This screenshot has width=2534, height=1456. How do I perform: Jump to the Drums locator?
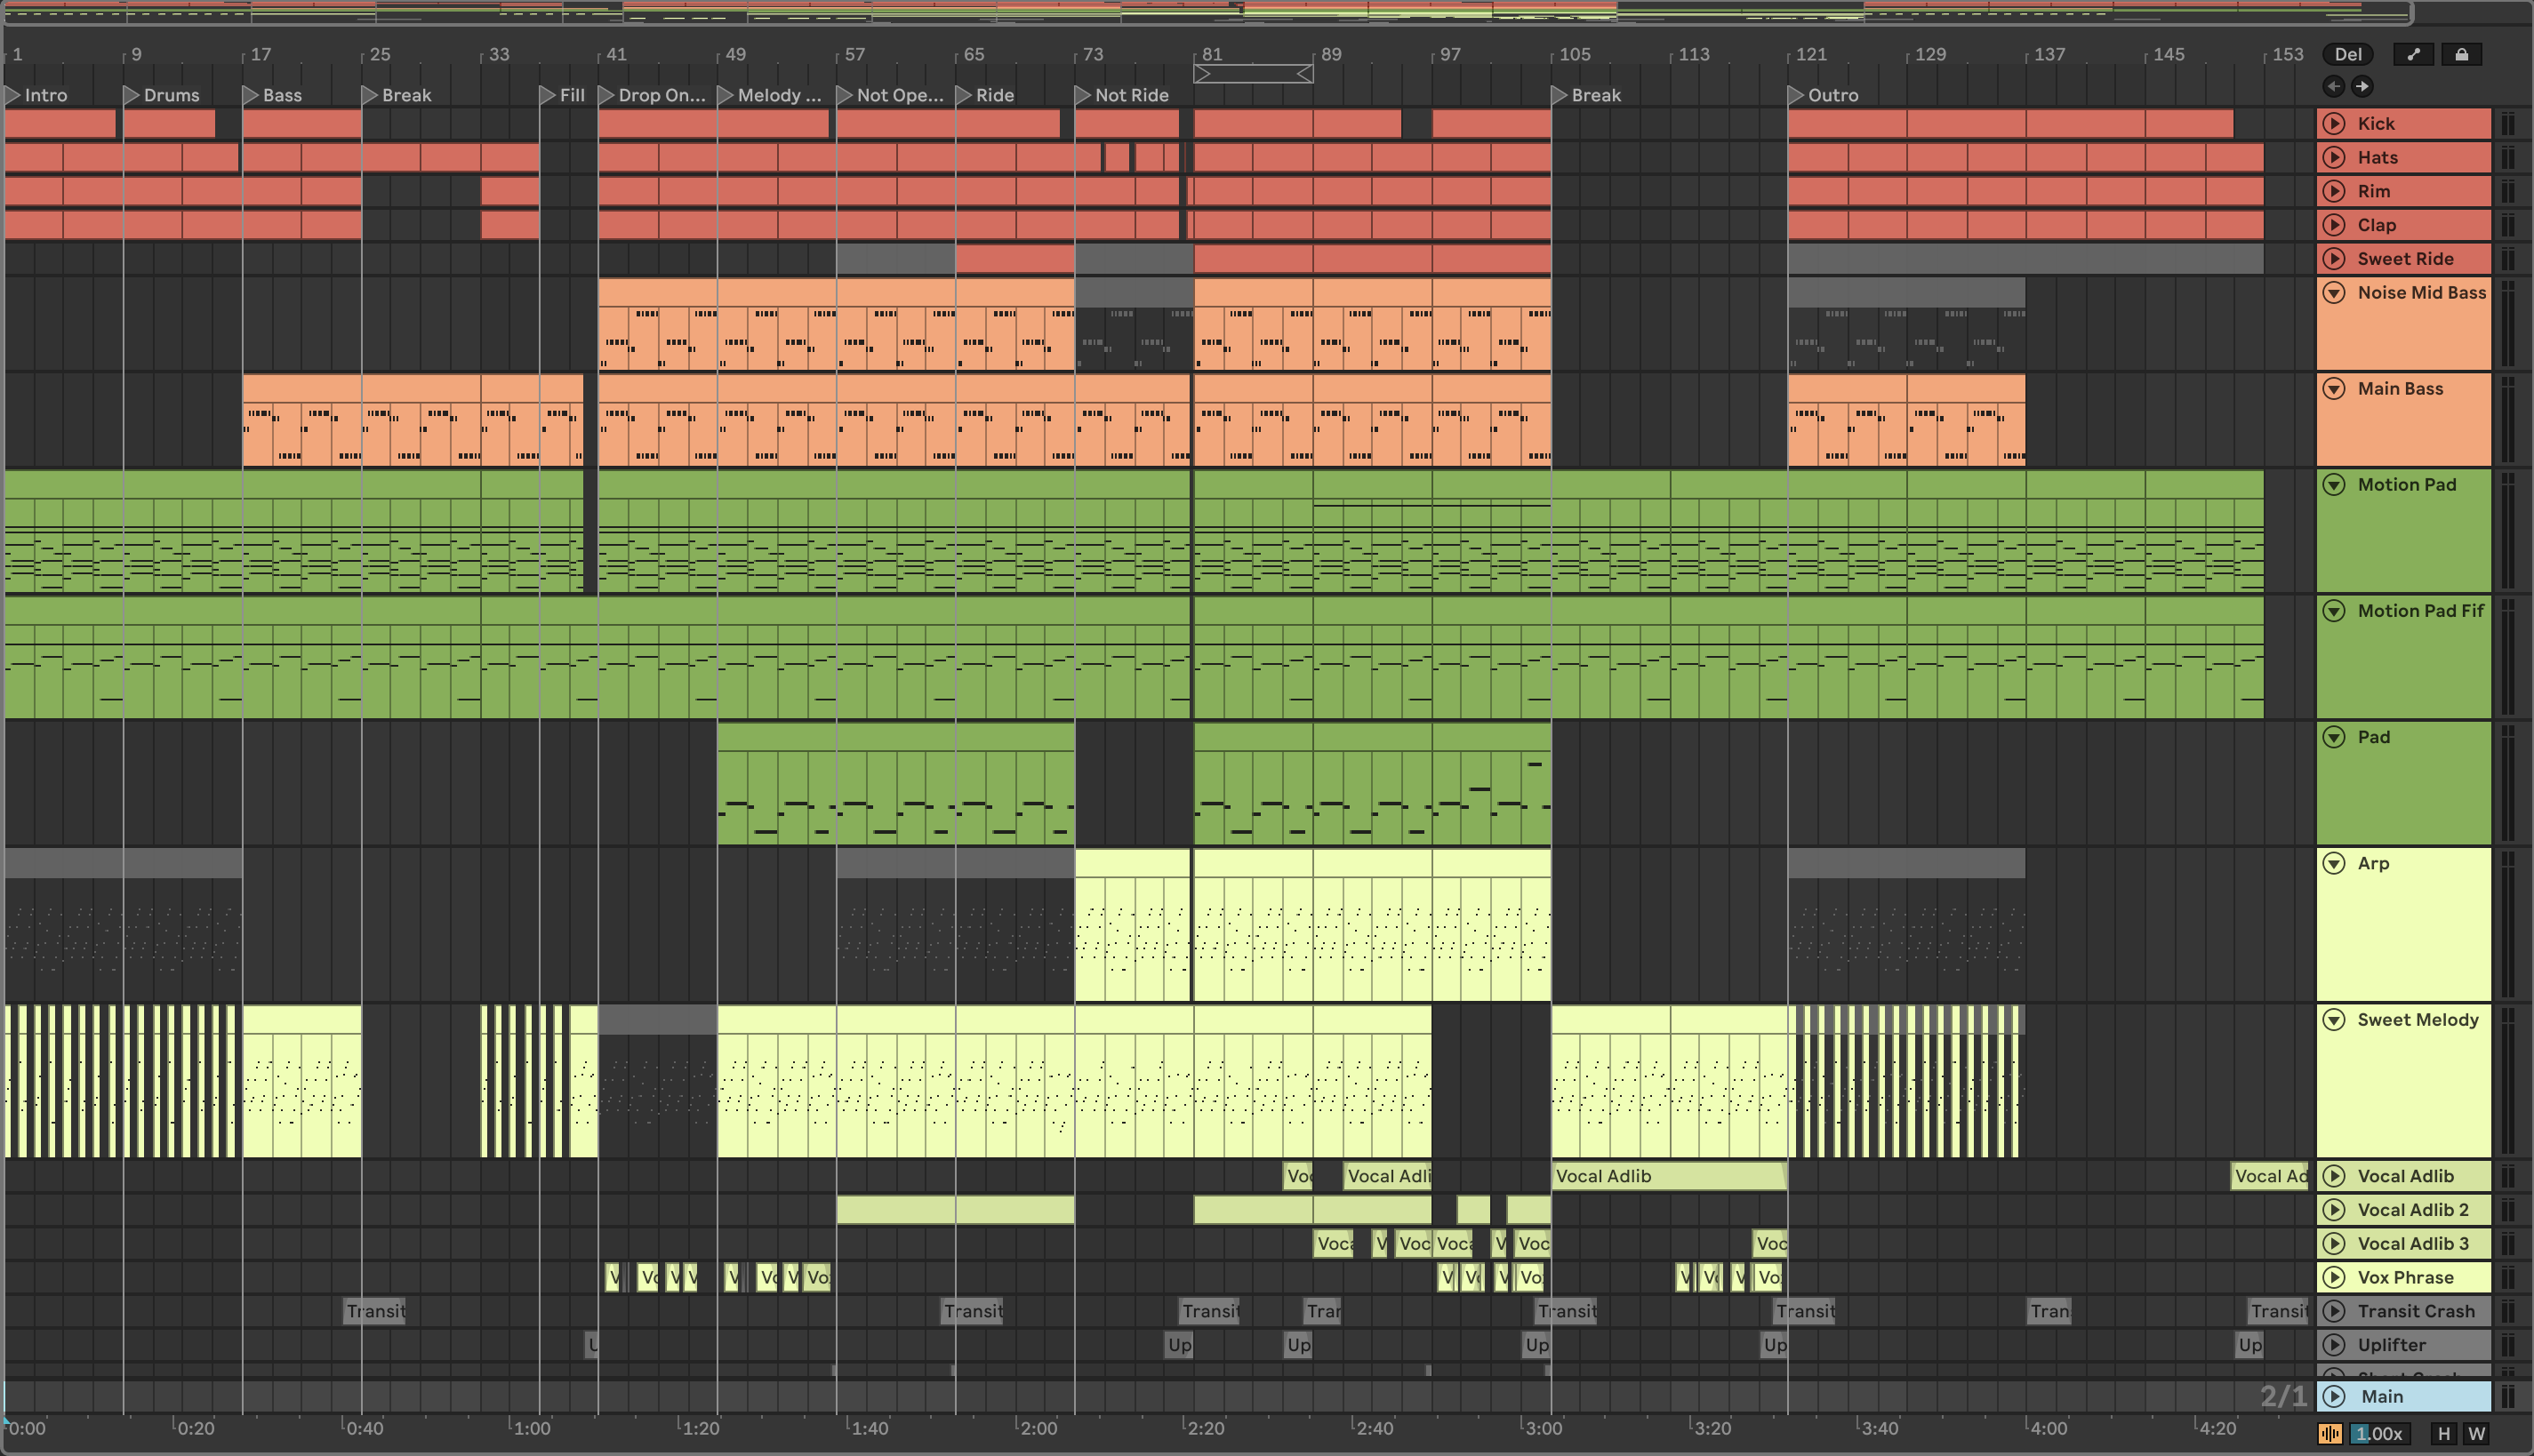(x=162, y=95)
